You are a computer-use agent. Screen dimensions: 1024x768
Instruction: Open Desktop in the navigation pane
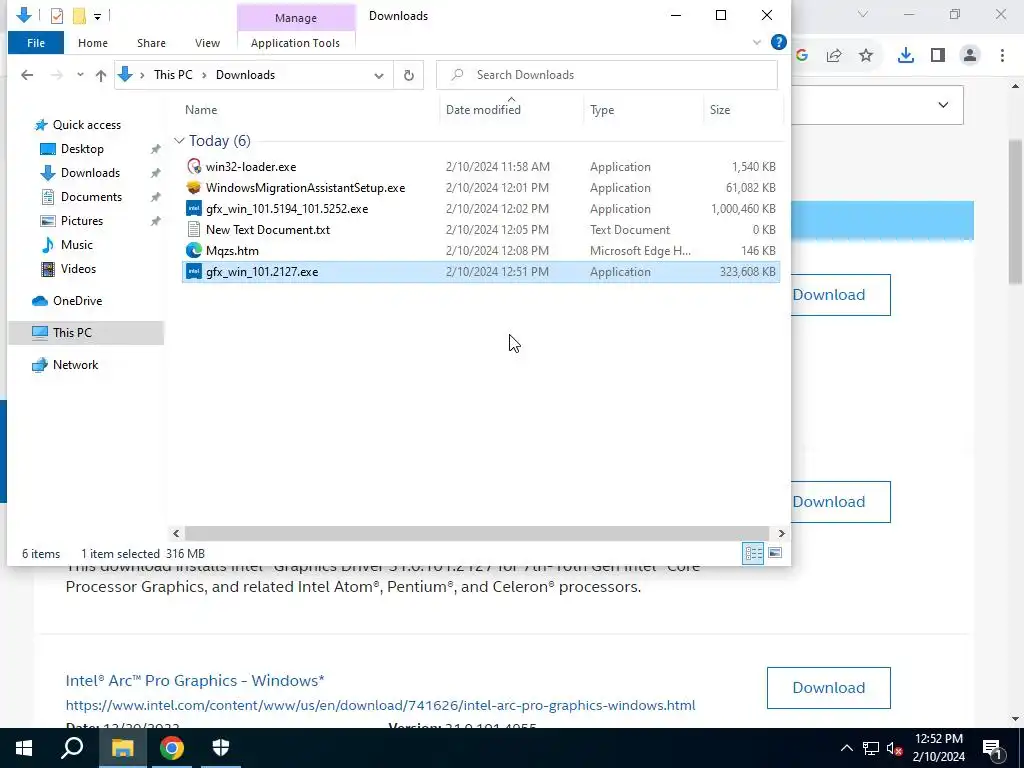(82, 149)
